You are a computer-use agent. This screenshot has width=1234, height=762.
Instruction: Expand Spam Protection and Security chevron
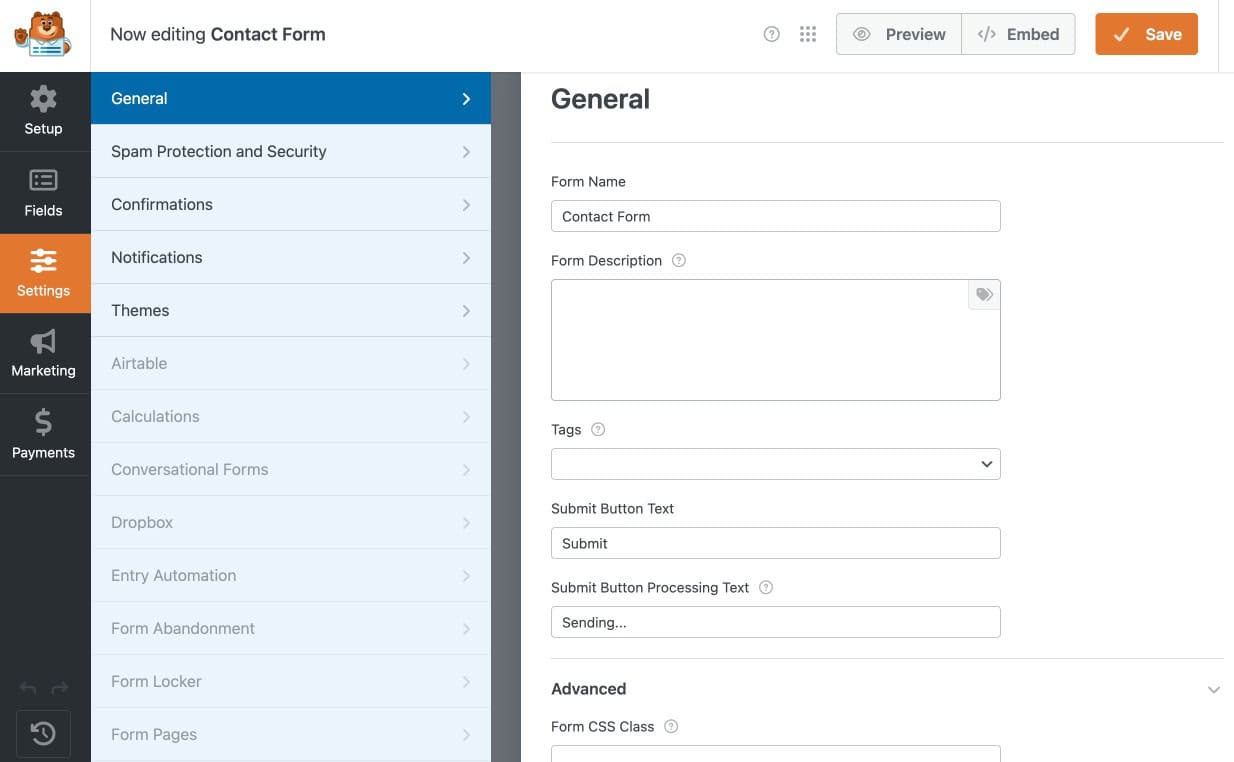point(466,151)
